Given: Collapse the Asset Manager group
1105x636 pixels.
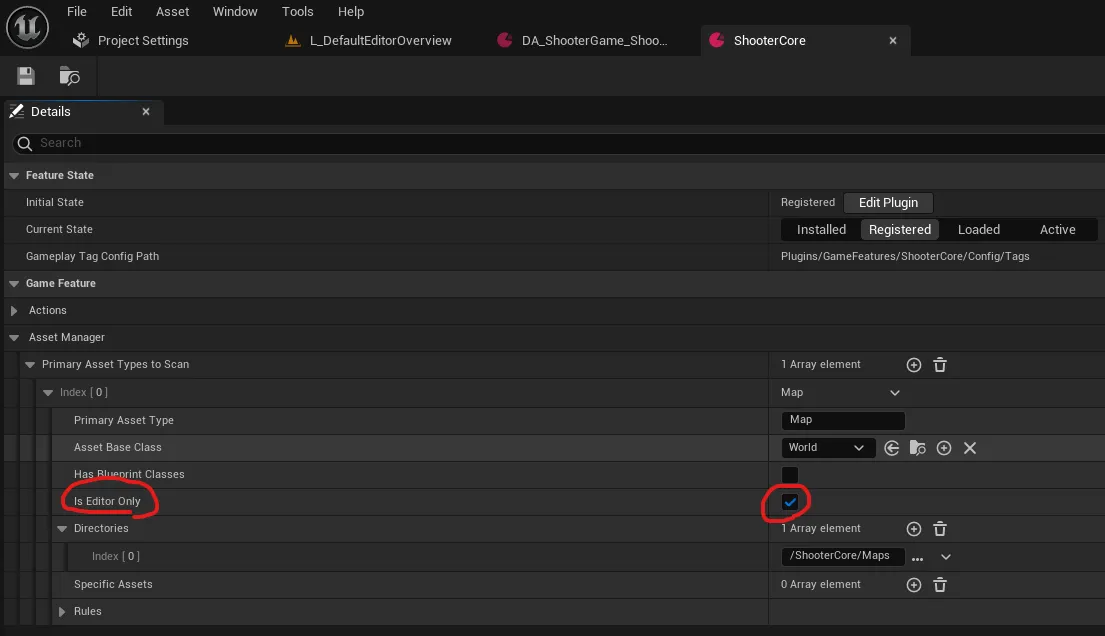Looking at the screenshot, I should point(14,338).
